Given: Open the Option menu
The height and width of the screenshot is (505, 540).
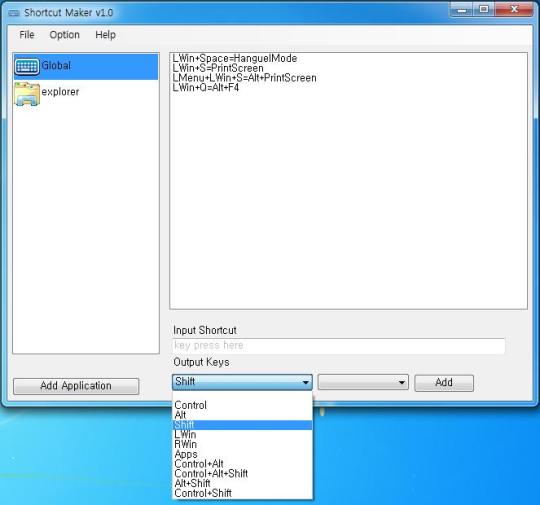Looking at the screenshot, I should [64, 35].
